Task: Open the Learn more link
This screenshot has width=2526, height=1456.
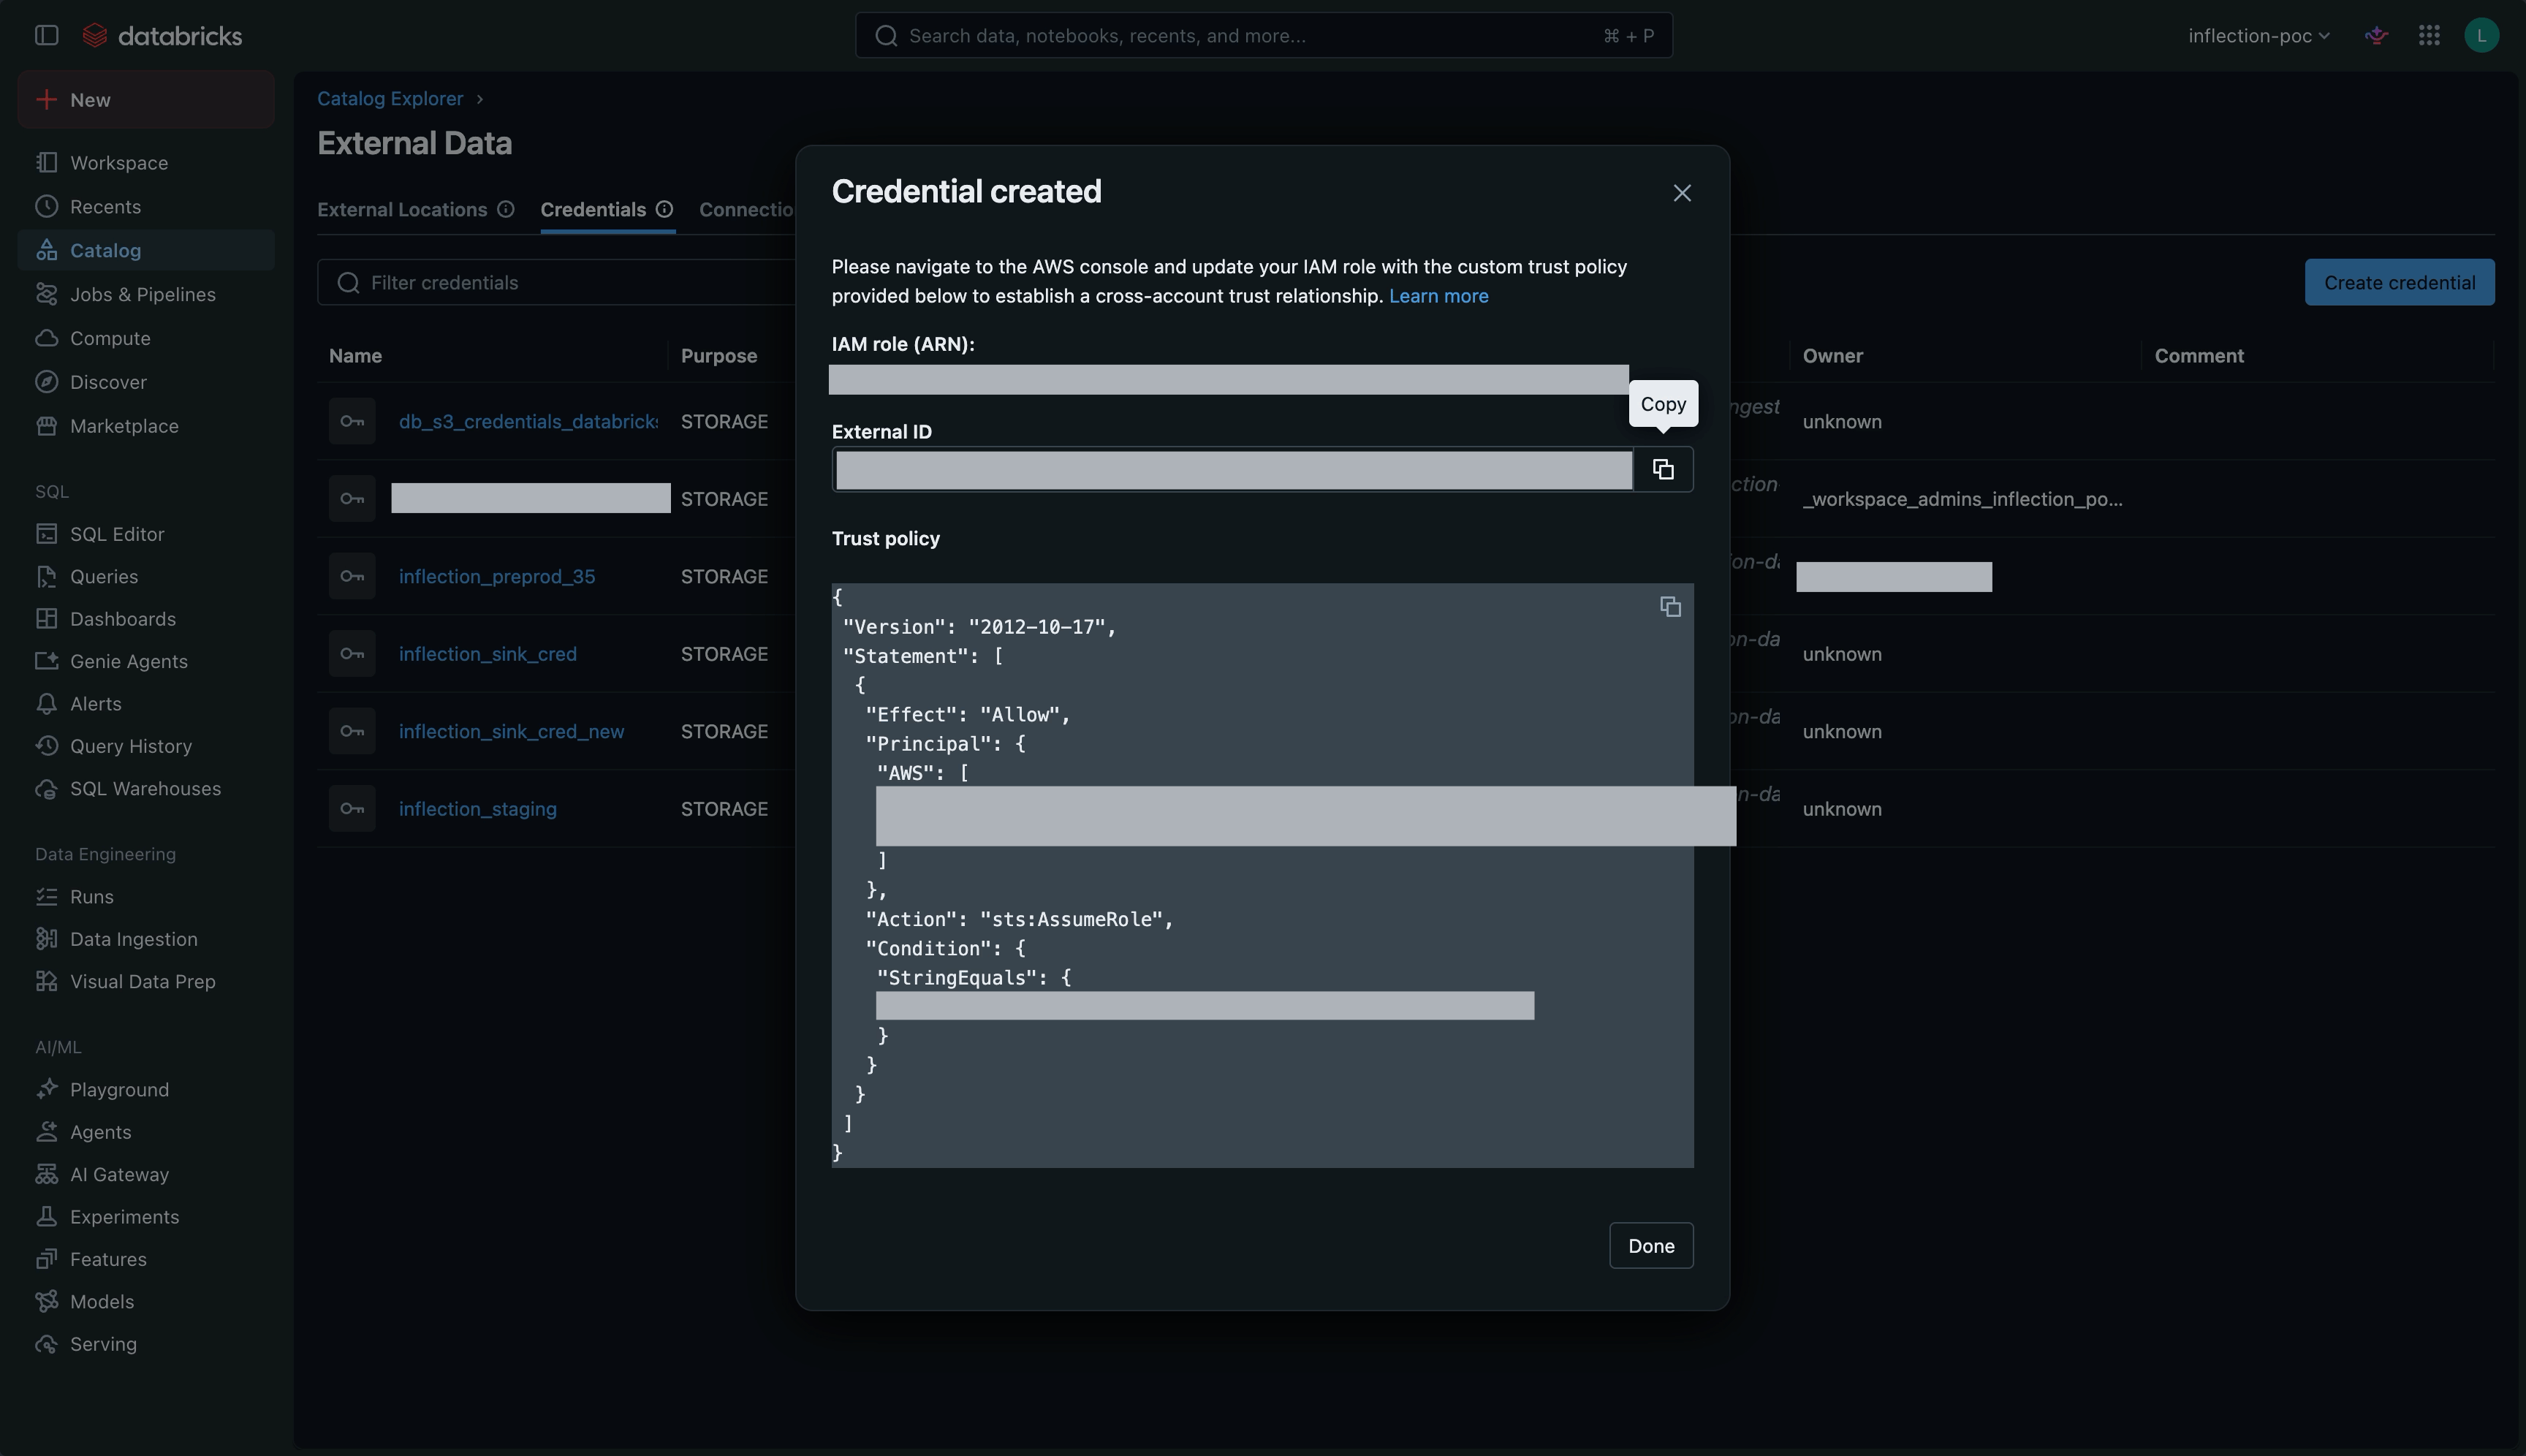Action: point(1438,296)
